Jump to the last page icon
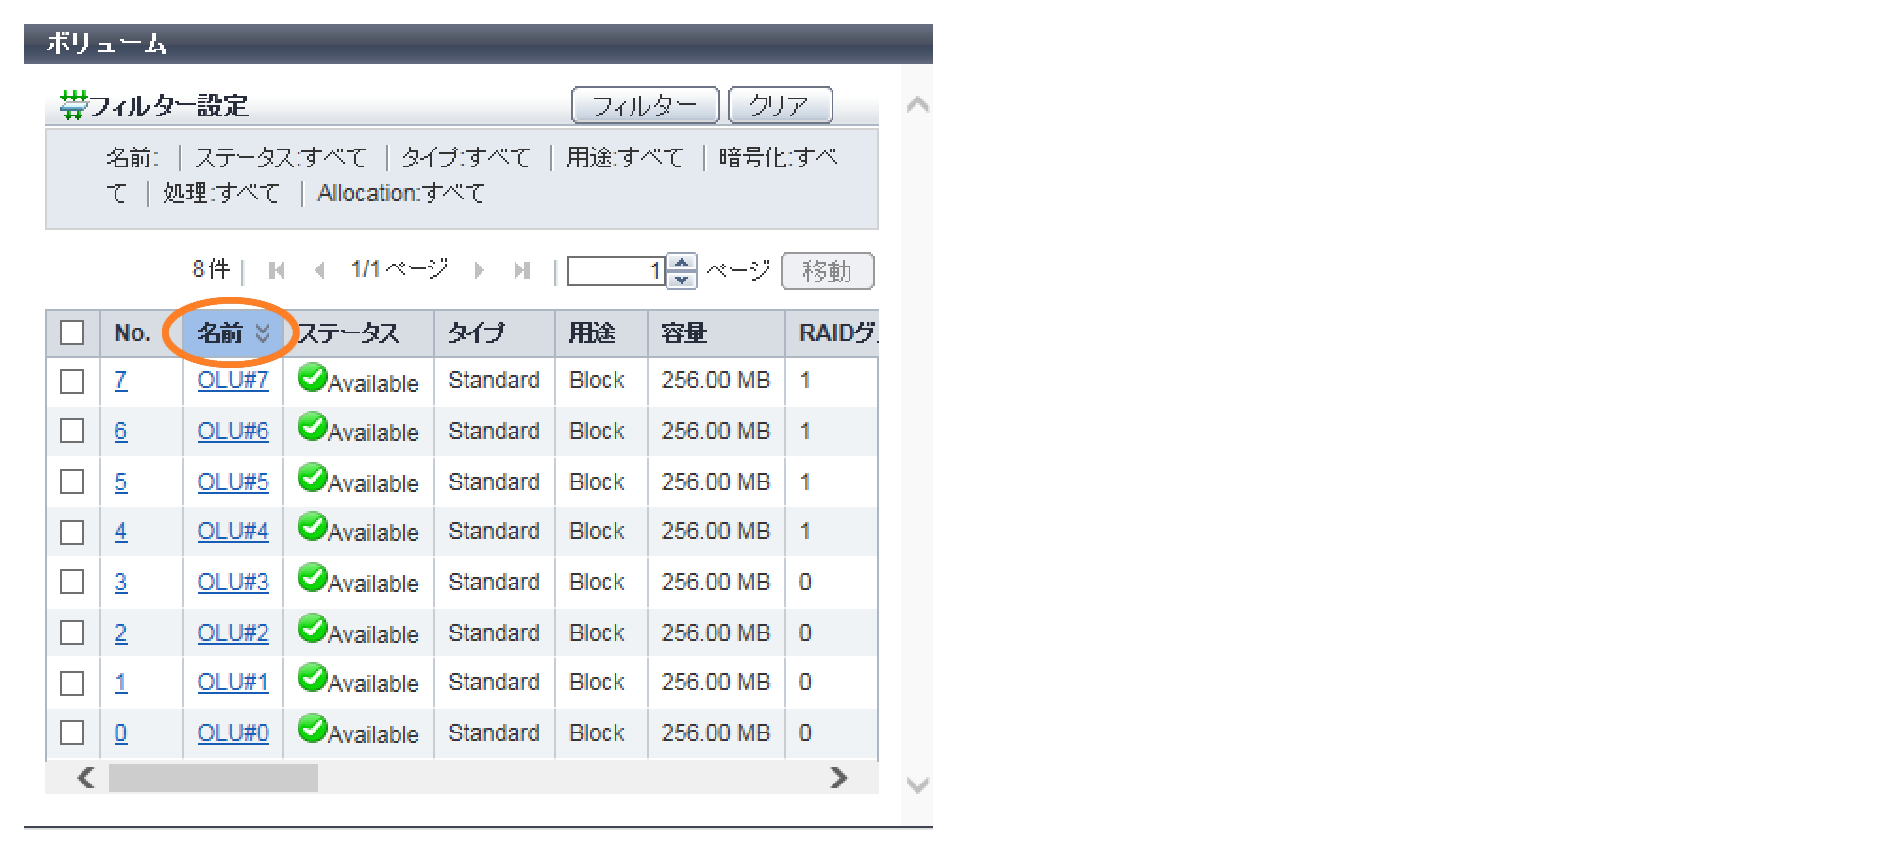The width and height of the screenshot is (1890, 850). [521, 271]
